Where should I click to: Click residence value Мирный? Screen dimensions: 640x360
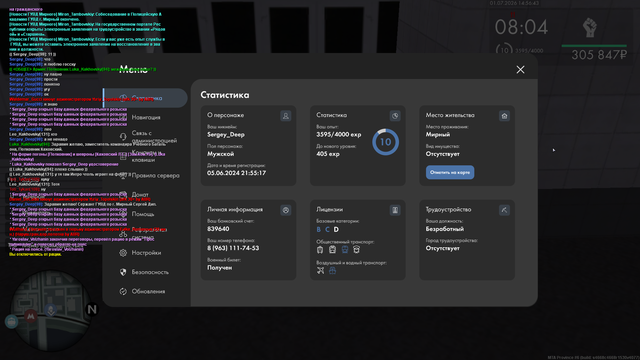click(438, 134)
